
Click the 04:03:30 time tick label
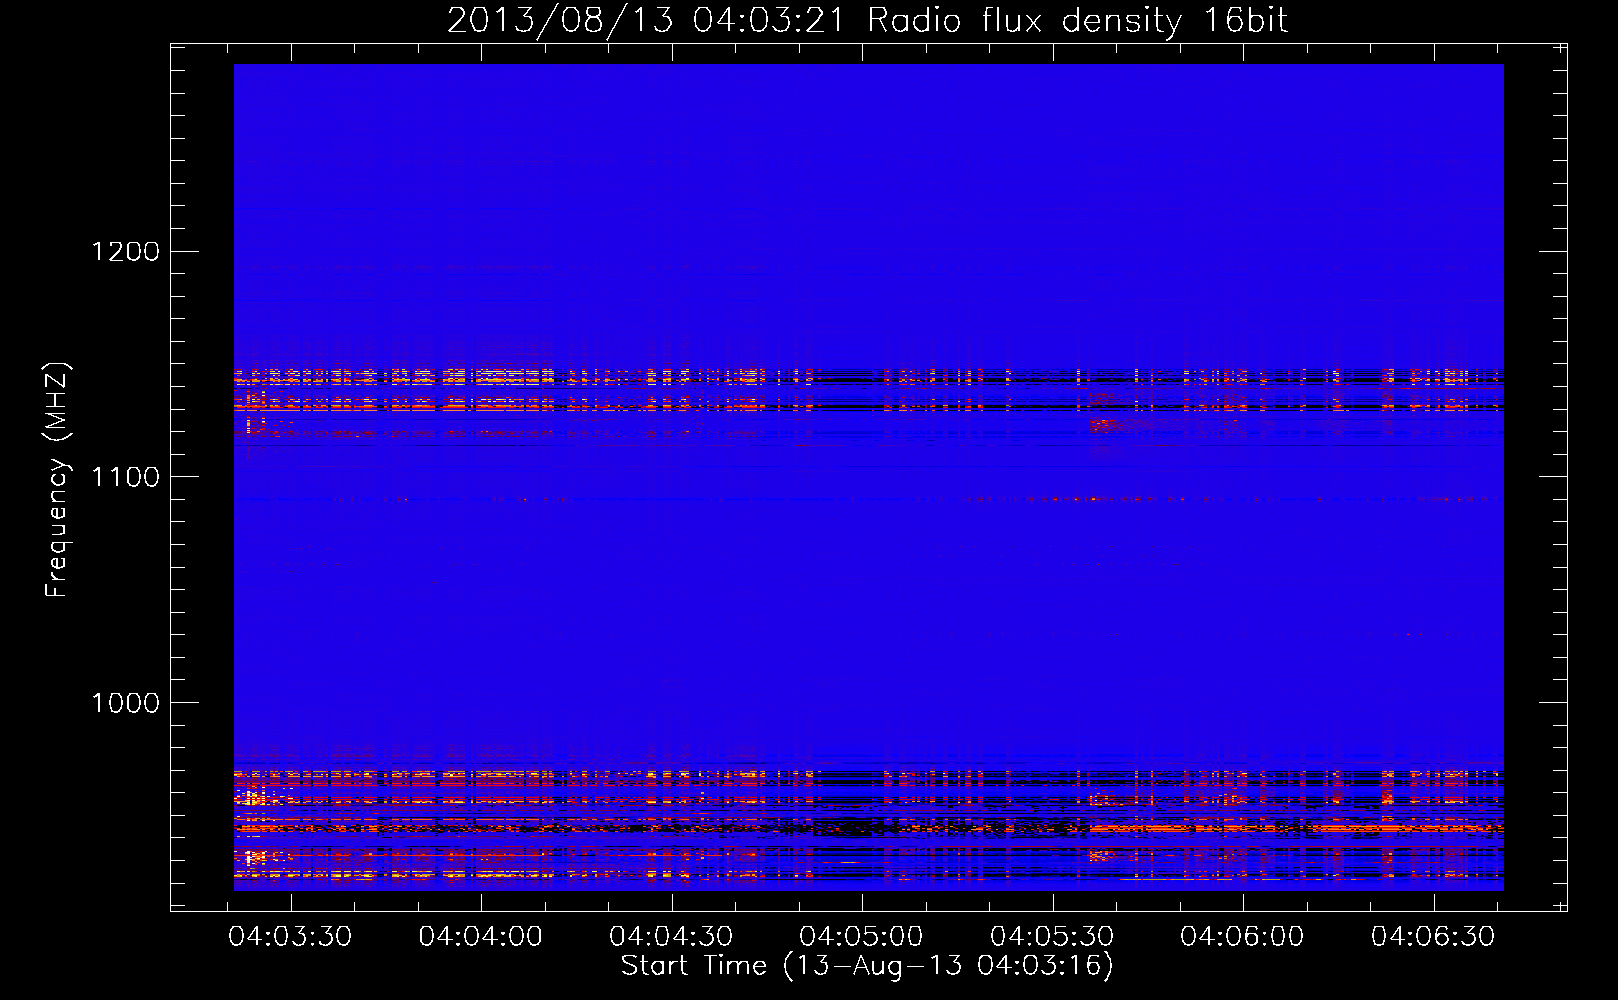point(290,936)
